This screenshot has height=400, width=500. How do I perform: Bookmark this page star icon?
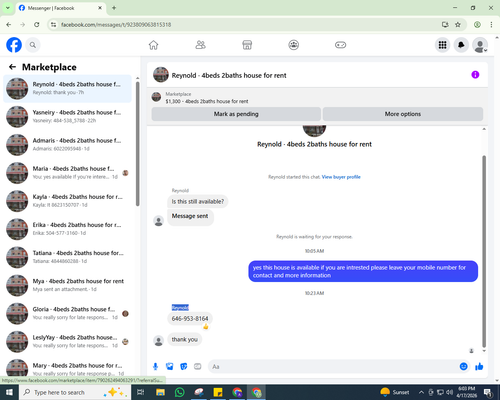(x=458, y=25)
